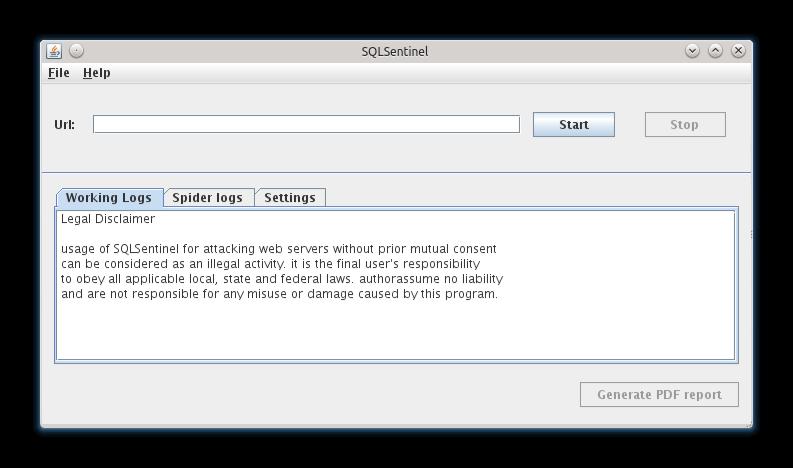The width and height of the screenshot is (793, 468).
Task: Click the Legal Disclaimer heading line
Action: [108, 219]
